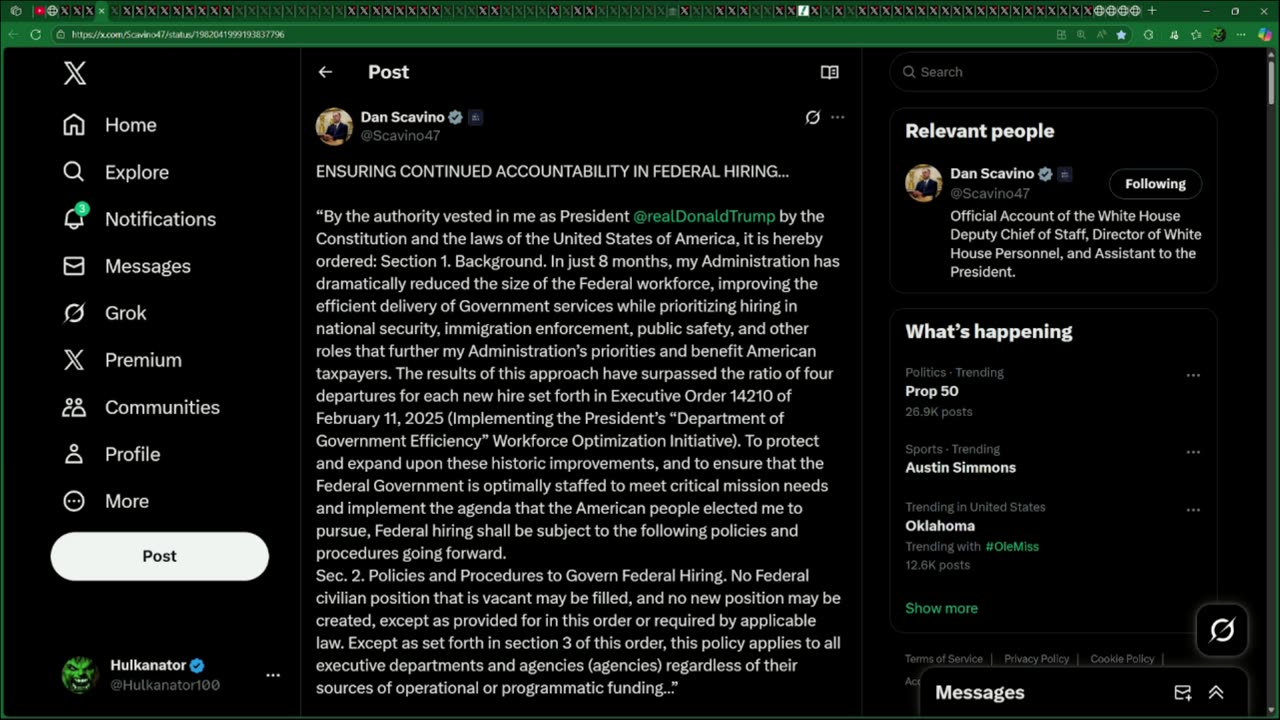The height and width of the screenshot is (720, 1280).
Task: Open the Privacy Policy link
Action: click(1037, 659)
